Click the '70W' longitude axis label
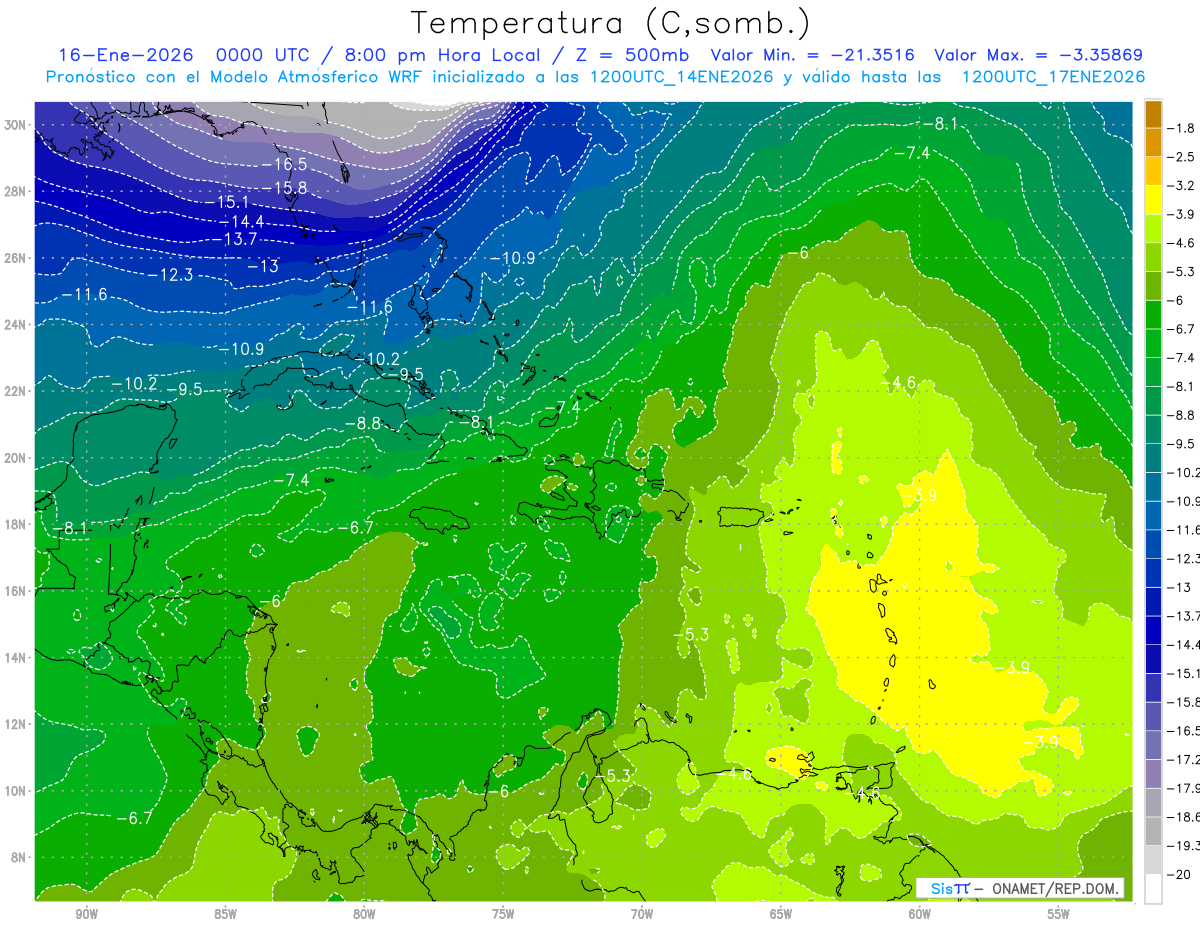 click(642, 913)
